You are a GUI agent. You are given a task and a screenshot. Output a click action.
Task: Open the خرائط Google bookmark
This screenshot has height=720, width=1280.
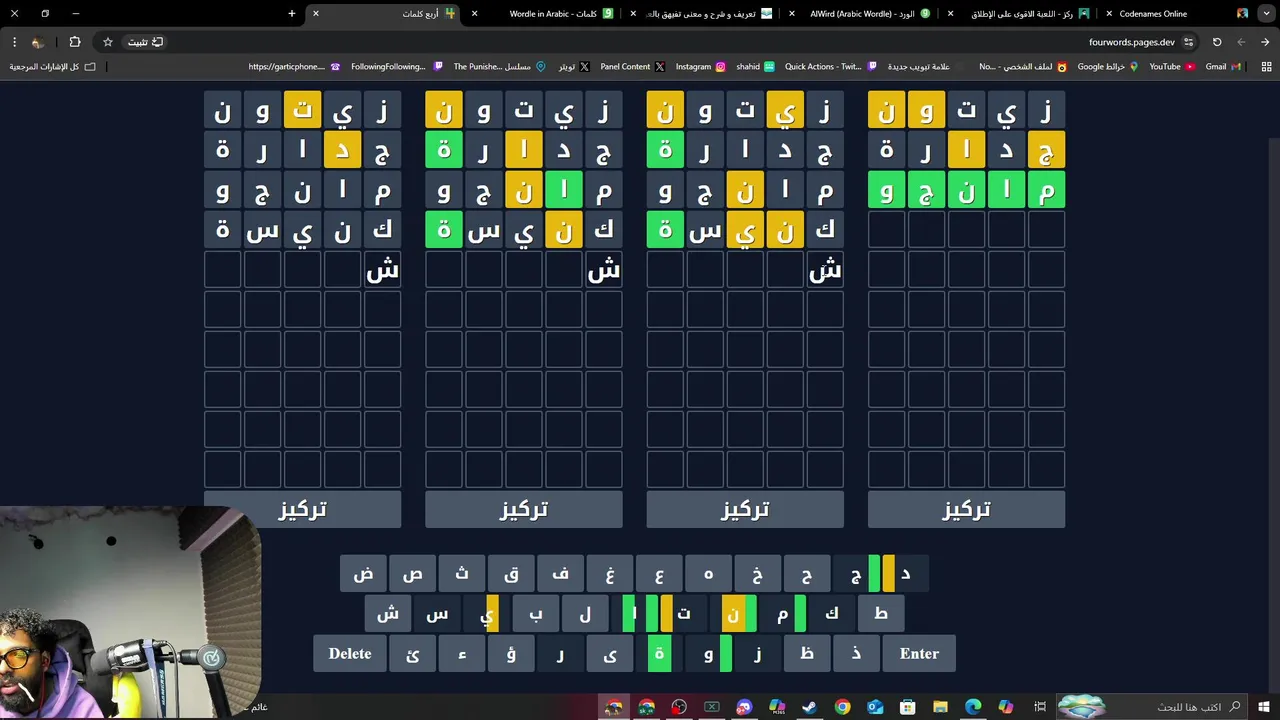[1107, 66]
